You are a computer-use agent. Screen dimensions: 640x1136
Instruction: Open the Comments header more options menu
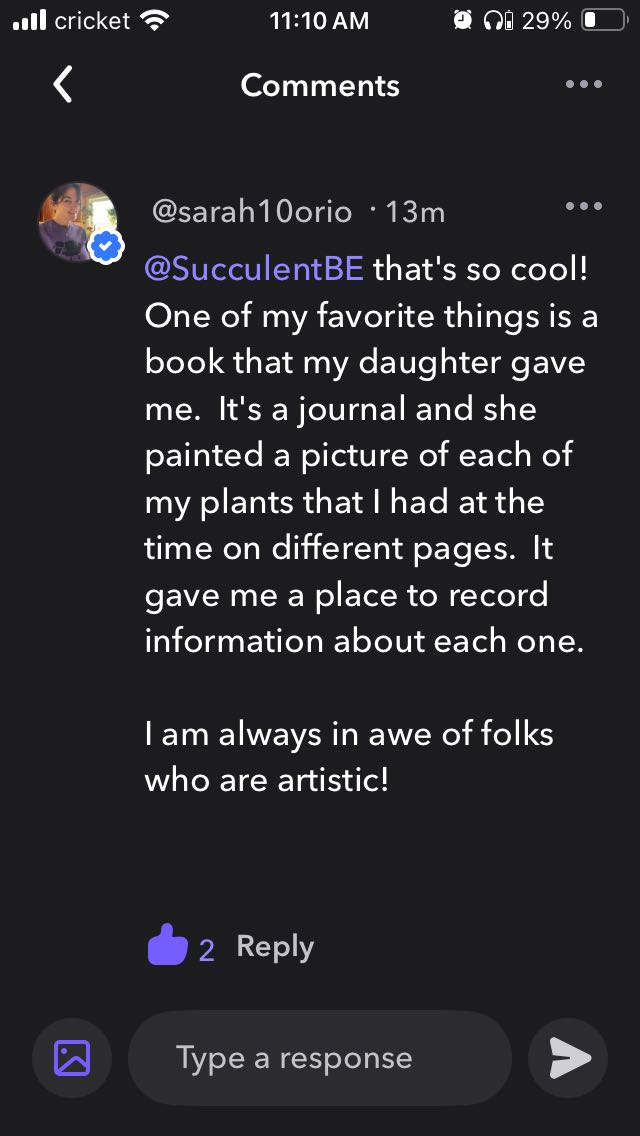pyautogui.click(x=583, y=85)
